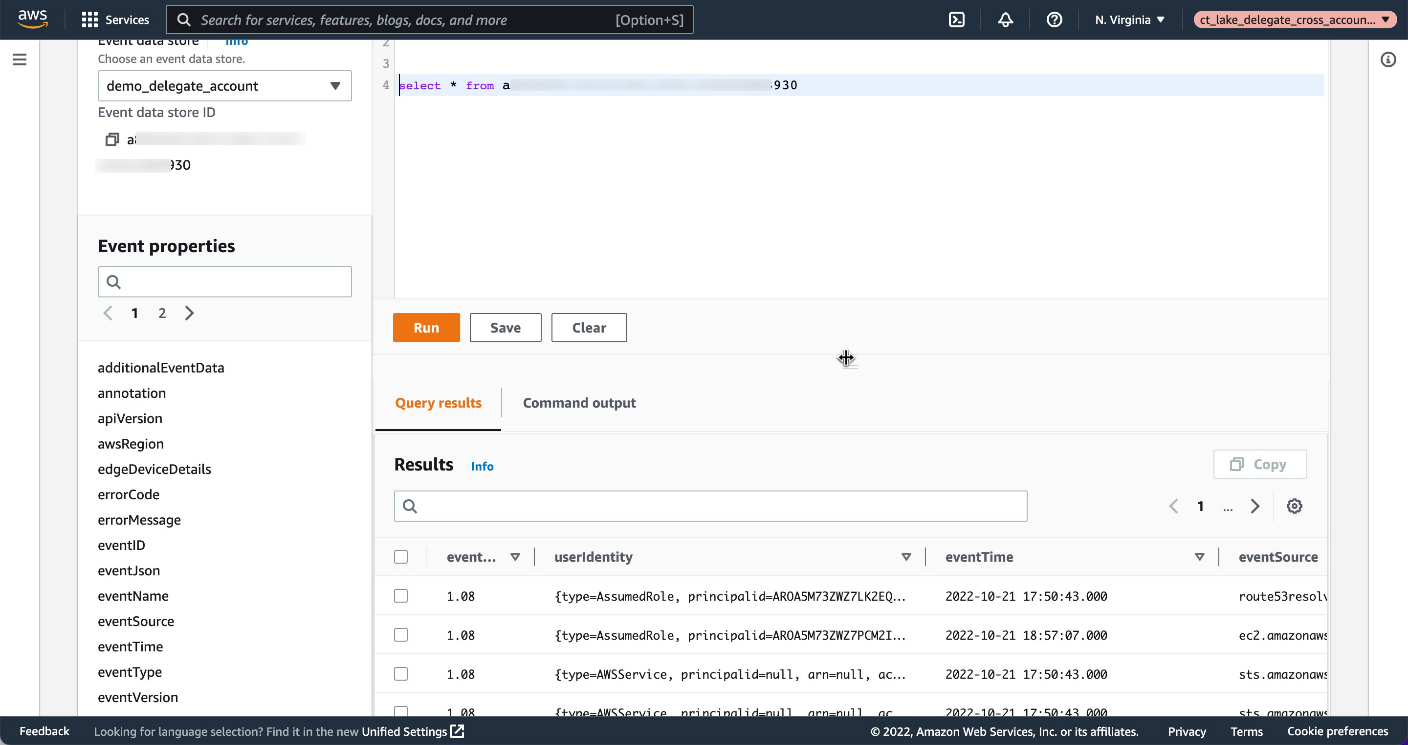Clear the query editor

(588, 327)
